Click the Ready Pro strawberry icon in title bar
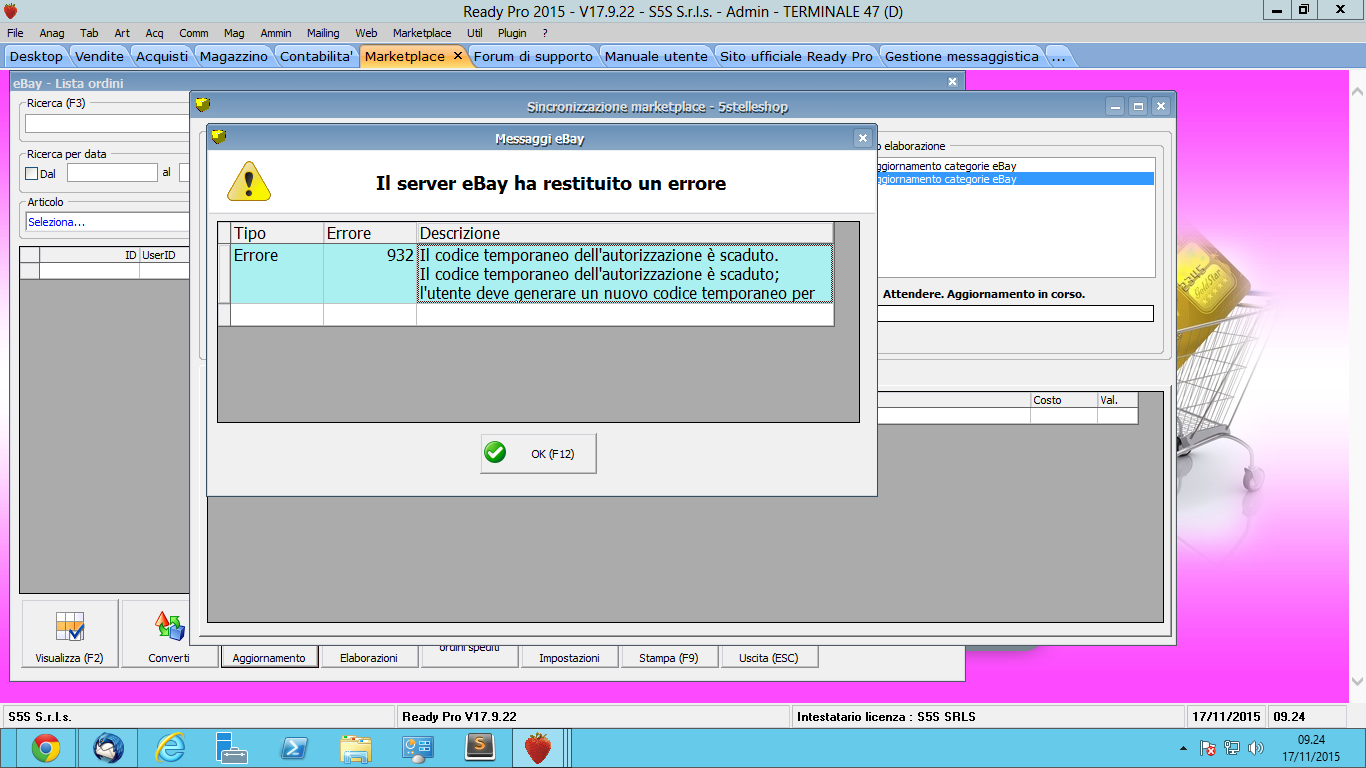The image size is (1366, 768). [11, 11]
